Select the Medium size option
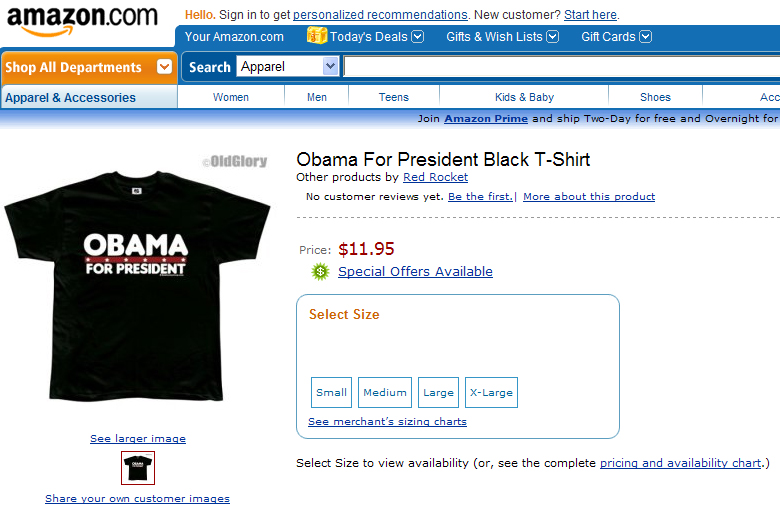Image resolution: width=780 pixels, height=530 pixels. pyautogui.click(x=385, y=392)
